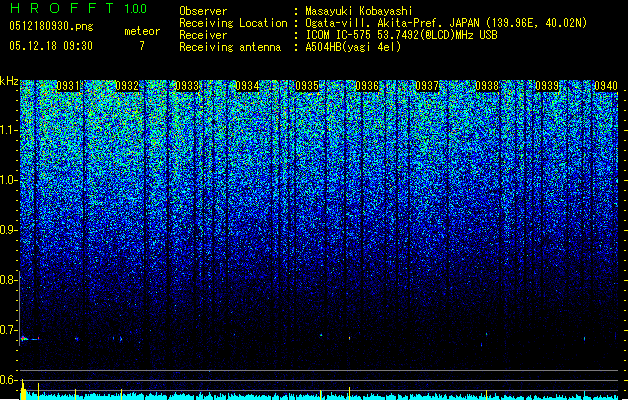Click the date 05.12.18 09:30
Screen dimensions: 629x400
[x=51, y=46]
